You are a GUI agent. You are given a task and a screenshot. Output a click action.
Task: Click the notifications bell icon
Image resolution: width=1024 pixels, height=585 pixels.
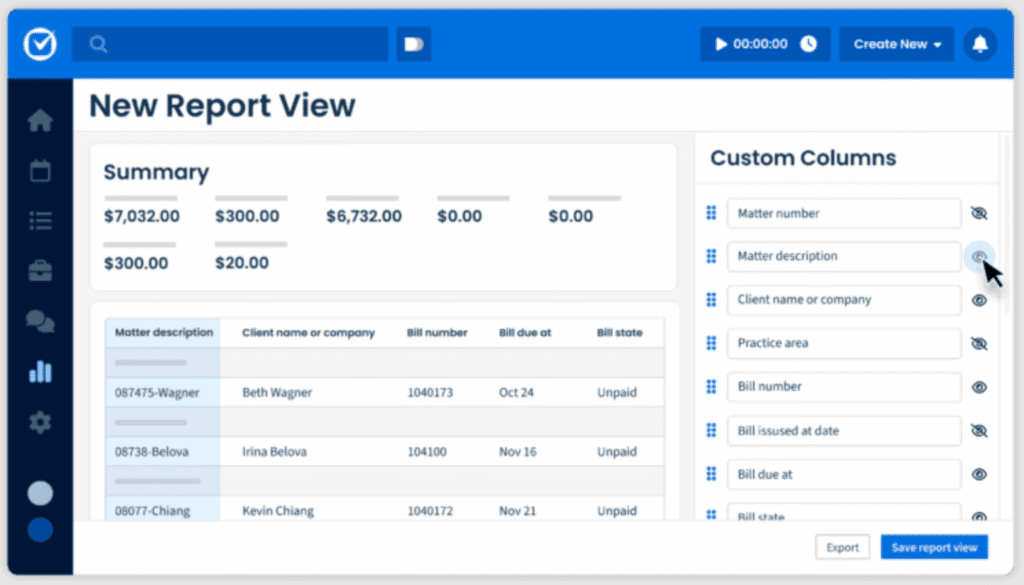coord(980,44)
